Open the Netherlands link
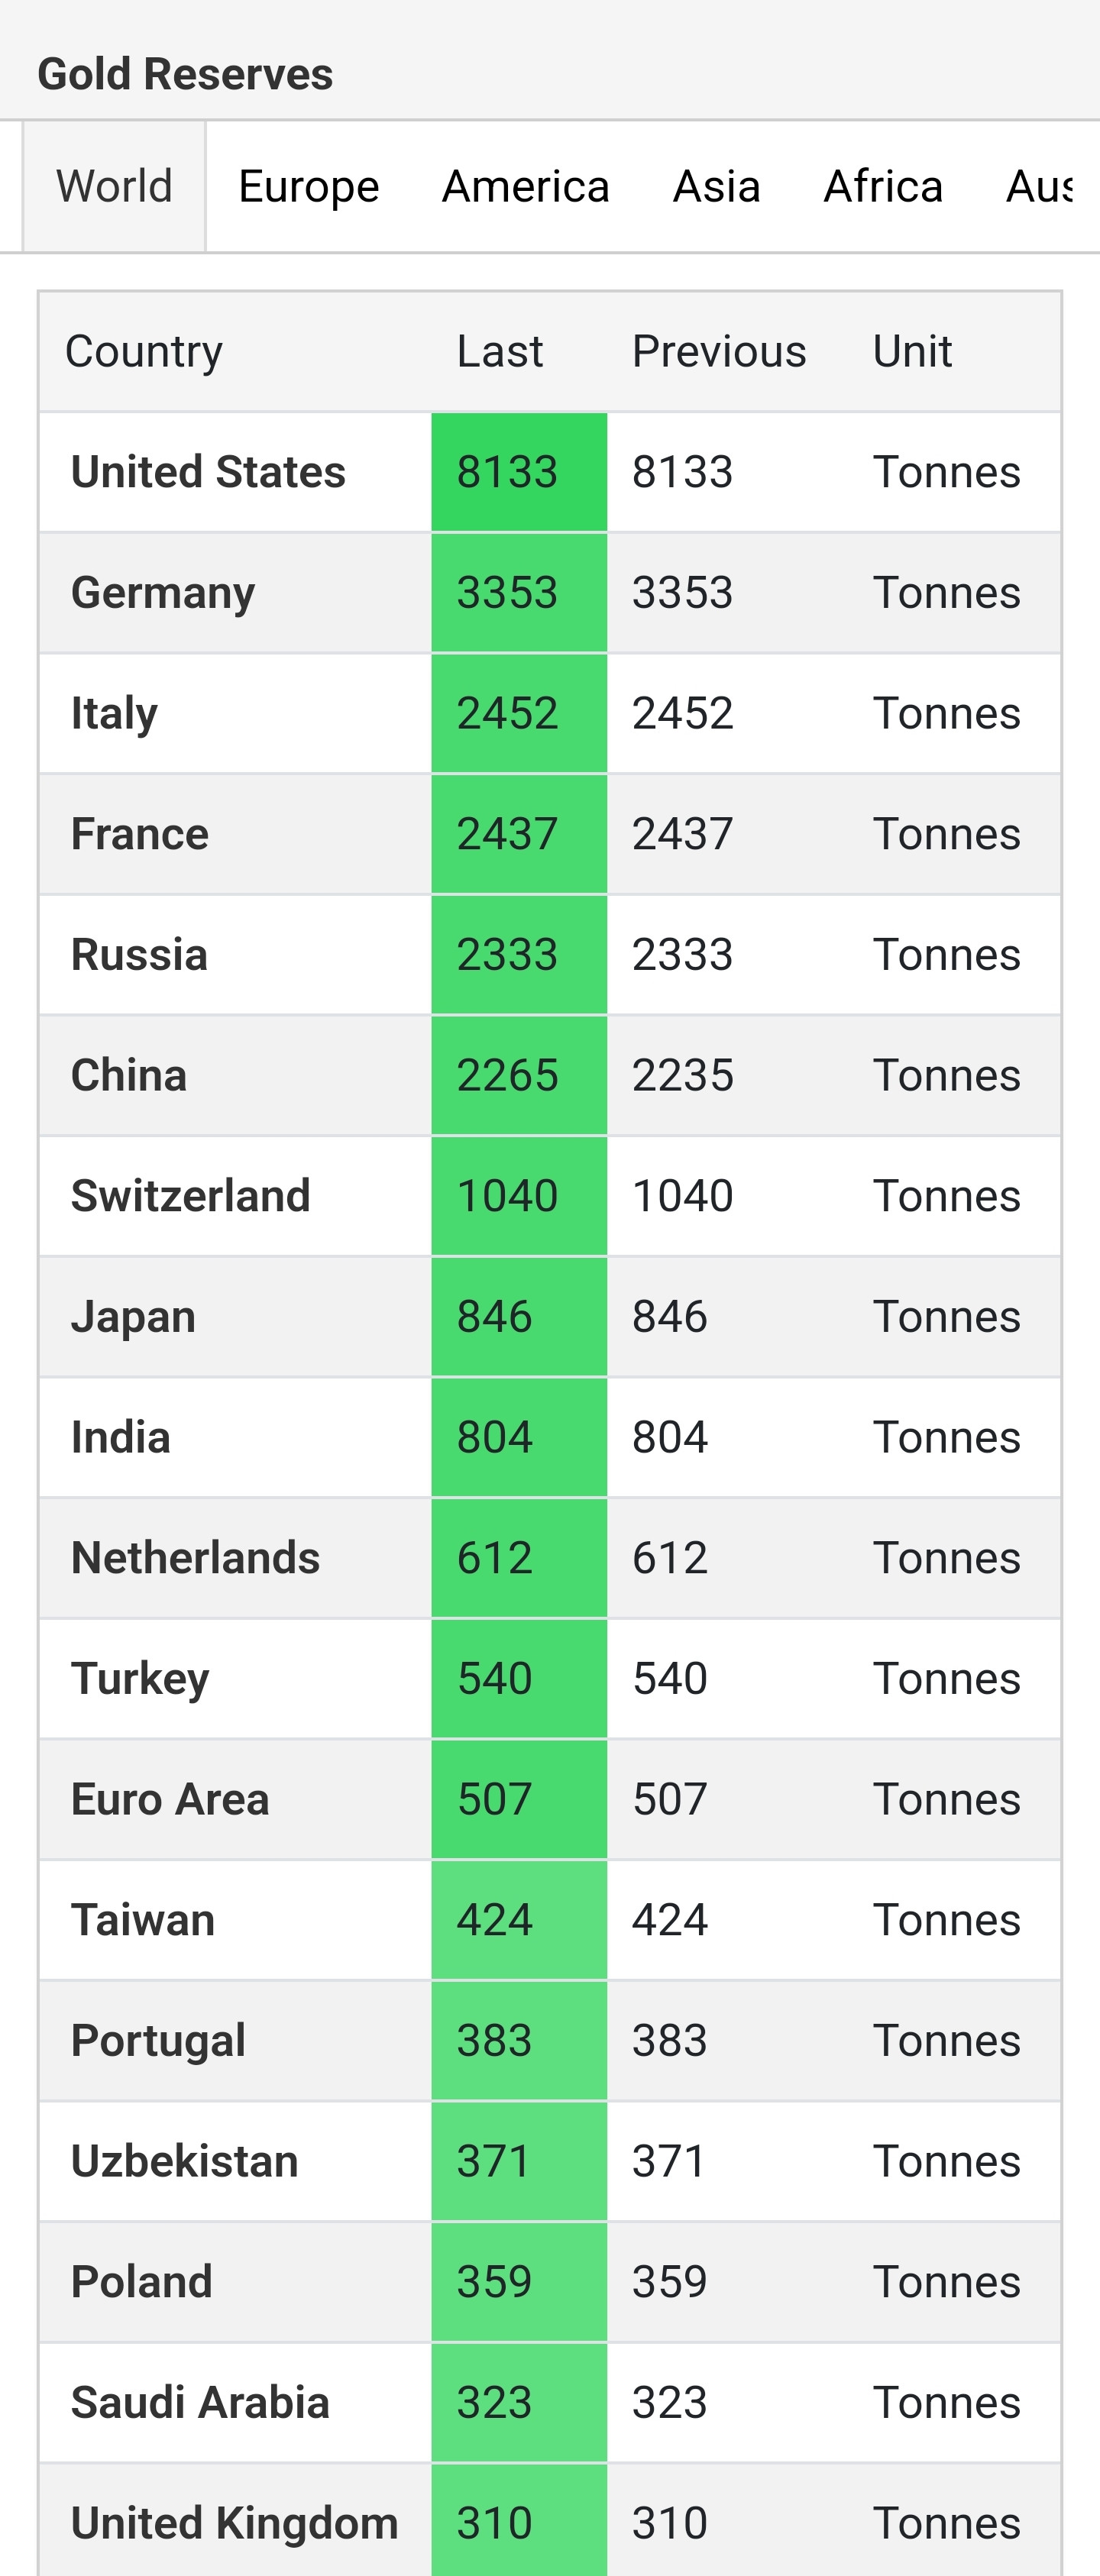The image size is (1100, 2576). 195,1558
